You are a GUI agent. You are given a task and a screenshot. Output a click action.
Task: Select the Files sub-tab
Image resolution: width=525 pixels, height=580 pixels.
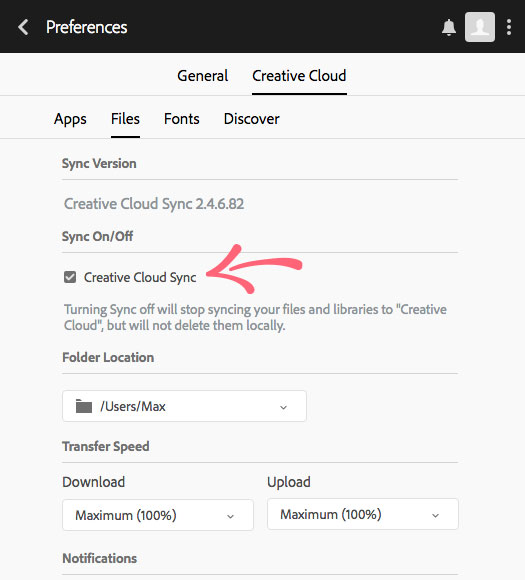pyautogui.click(x=125, y=119)
